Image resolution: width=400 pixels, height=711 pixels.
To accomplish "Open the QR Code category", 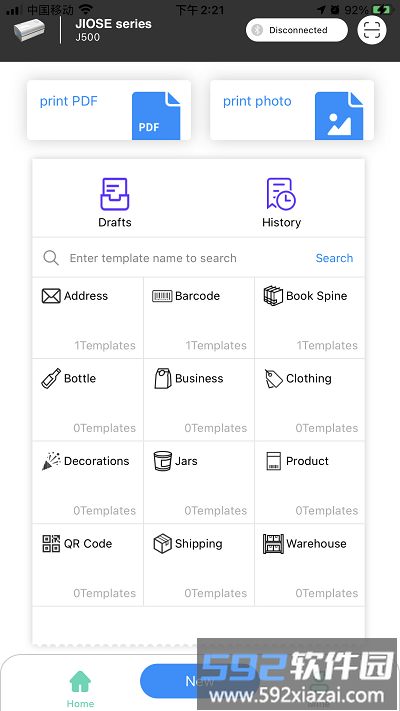I will [88, 565].
